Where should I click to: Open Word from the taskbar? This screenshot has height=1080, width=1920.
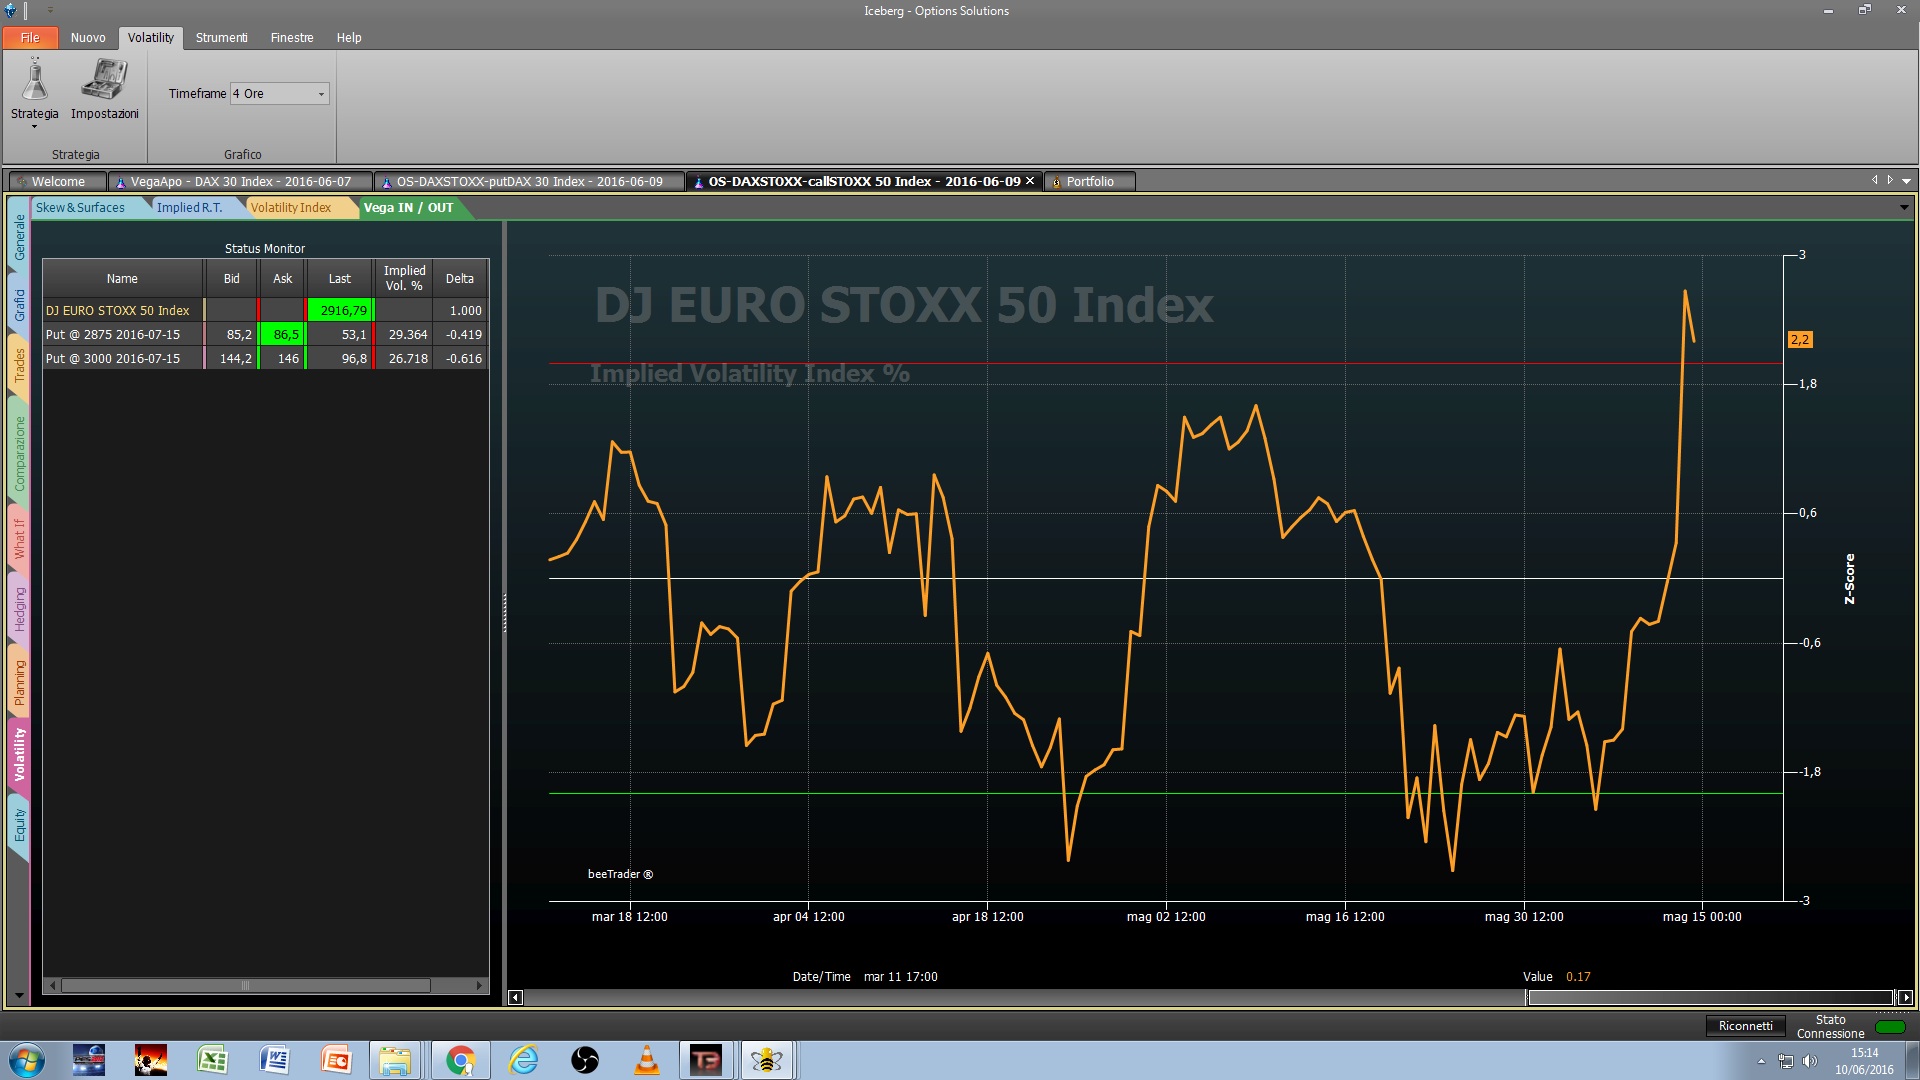tap(274, 1060)
